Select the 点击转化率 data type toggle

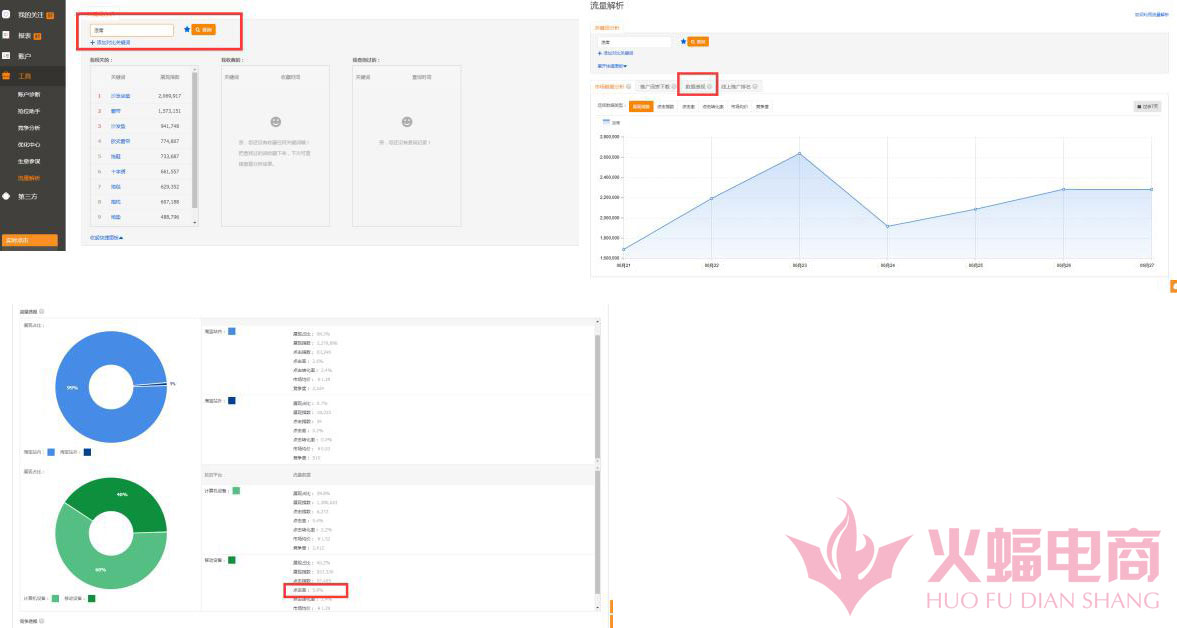coord(713,105)
